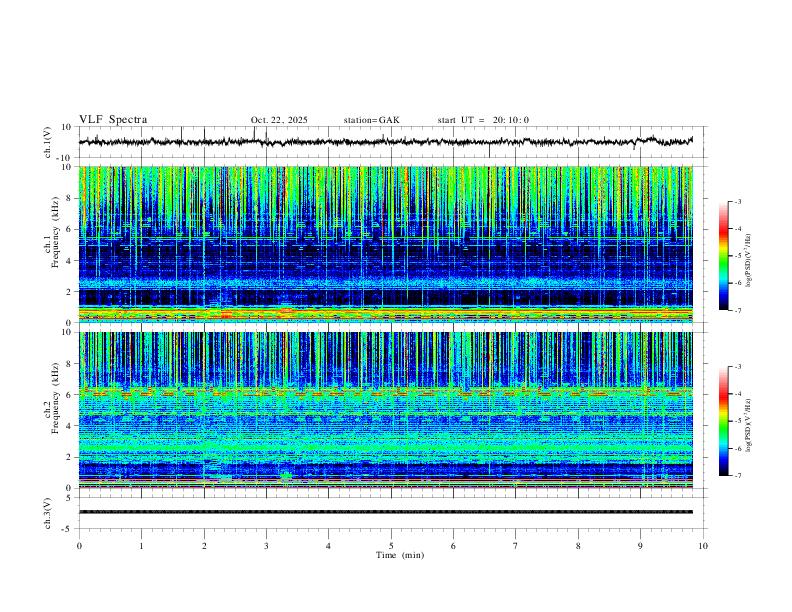Viewport: 792px width, 612px height.
Task: Select the "Oct. 22, 2025" date label
Action: coord(279,120)
